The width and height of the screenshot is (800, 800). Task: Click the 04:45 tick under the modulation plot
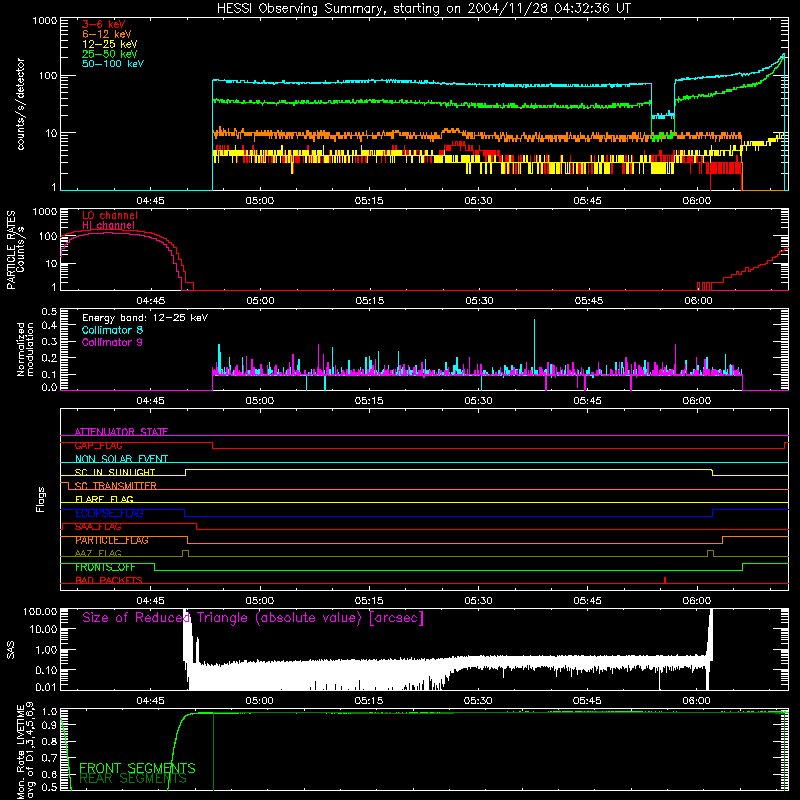coord(151,401)
